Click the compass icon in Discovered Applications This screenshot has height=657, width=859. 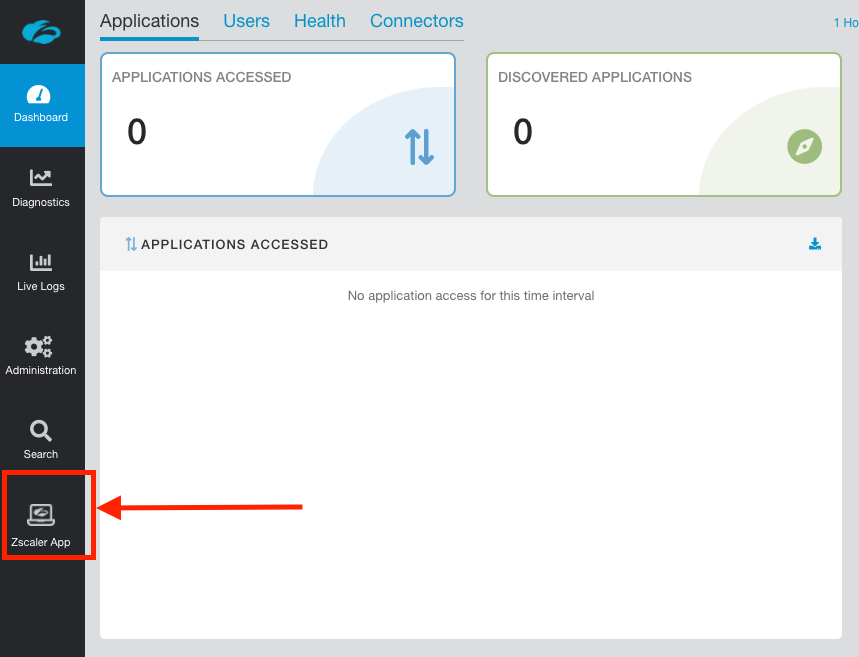click(804, 147)
